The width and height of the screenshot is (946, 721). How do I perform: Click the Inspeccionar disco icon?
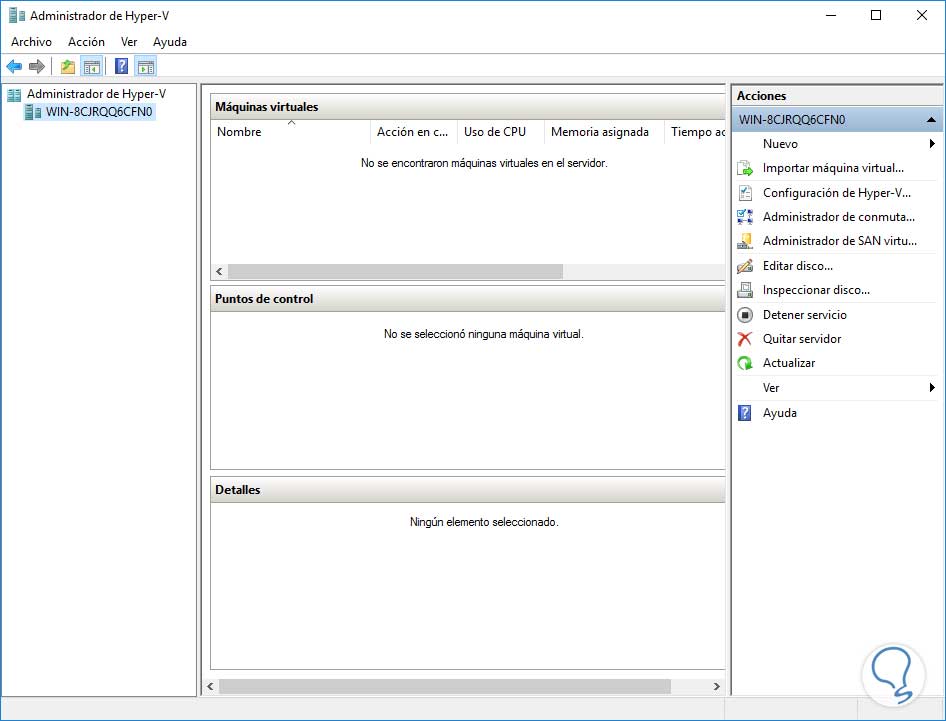pos(745,290)
